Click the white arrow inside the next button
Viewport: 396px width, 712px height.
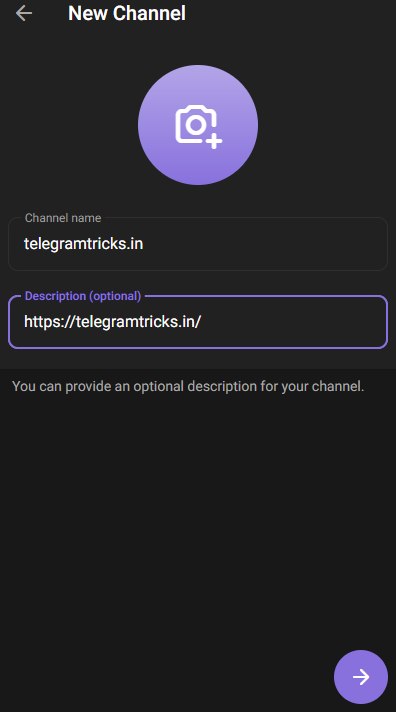click(x=361, y=677)
